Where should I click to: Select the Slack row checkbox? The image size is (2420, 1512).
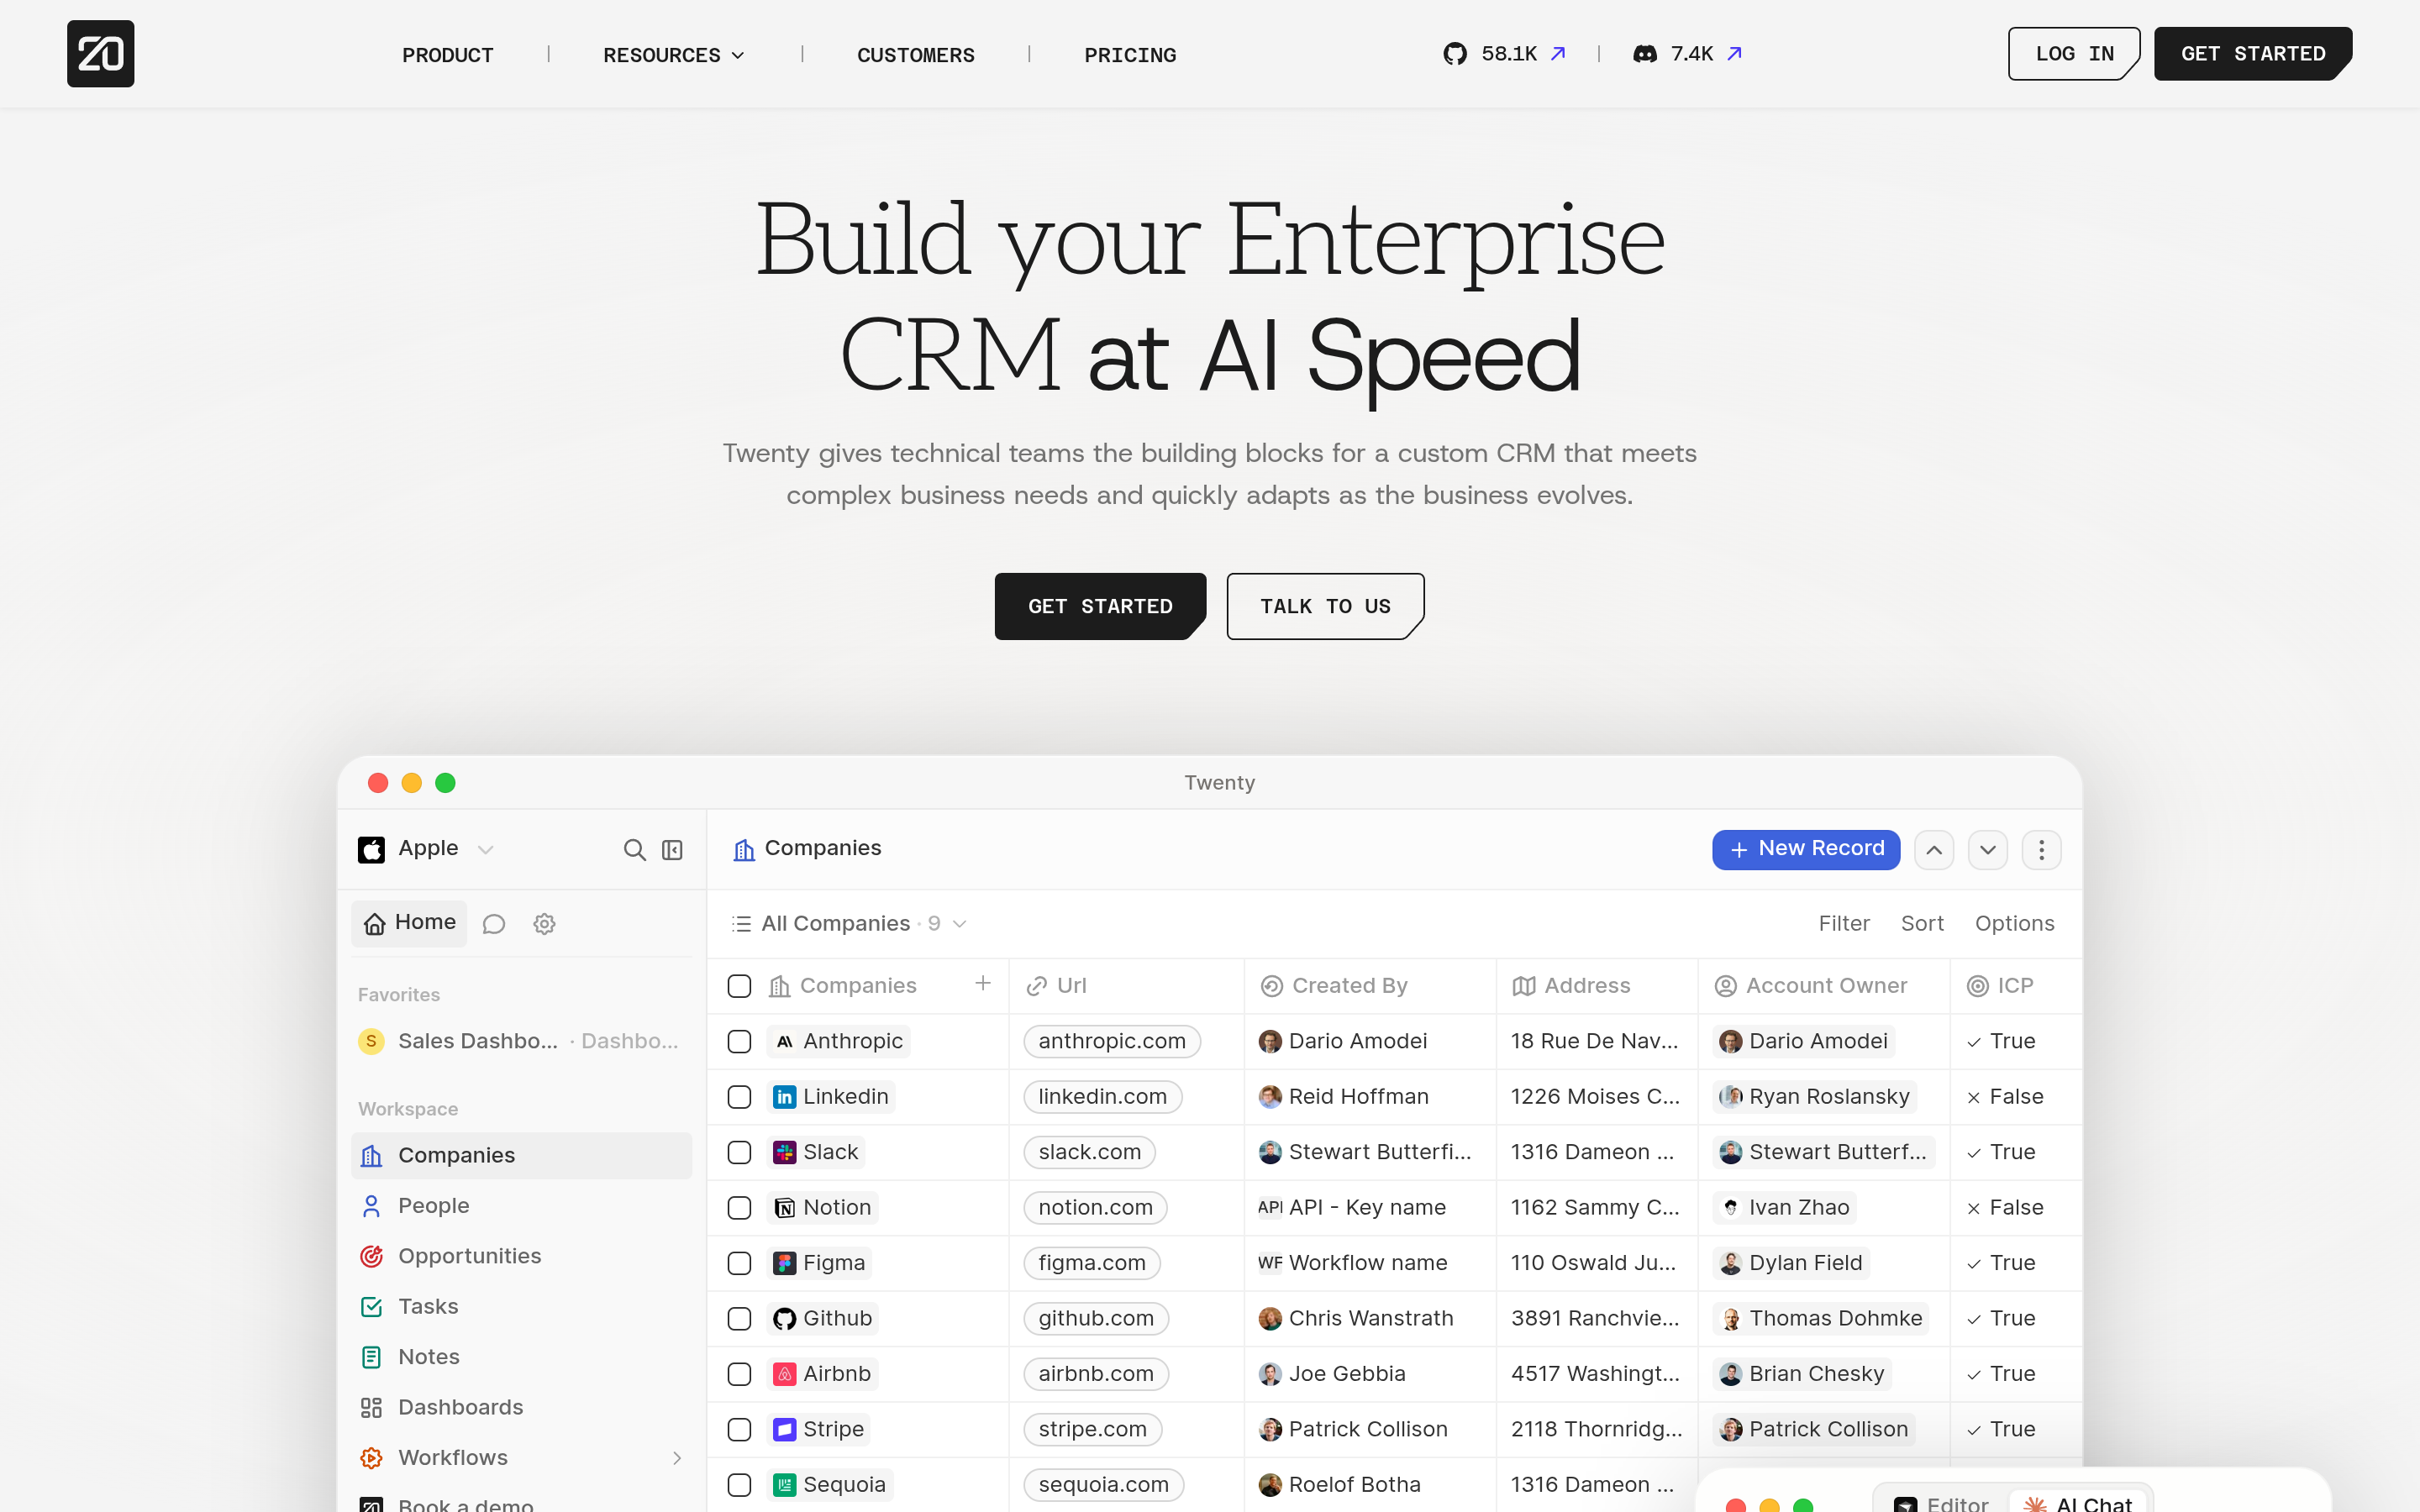click(x=739, y=1152)
